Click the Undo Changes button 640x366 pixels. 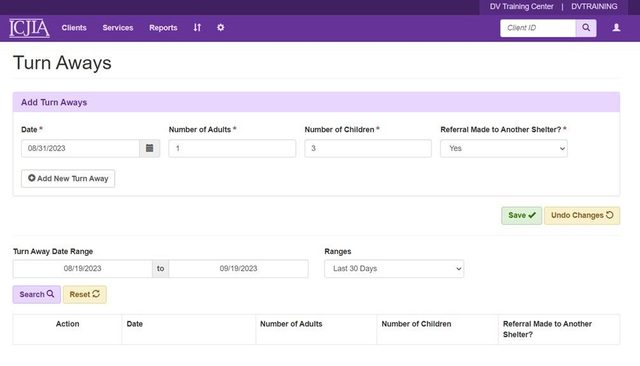coord(582,215)
